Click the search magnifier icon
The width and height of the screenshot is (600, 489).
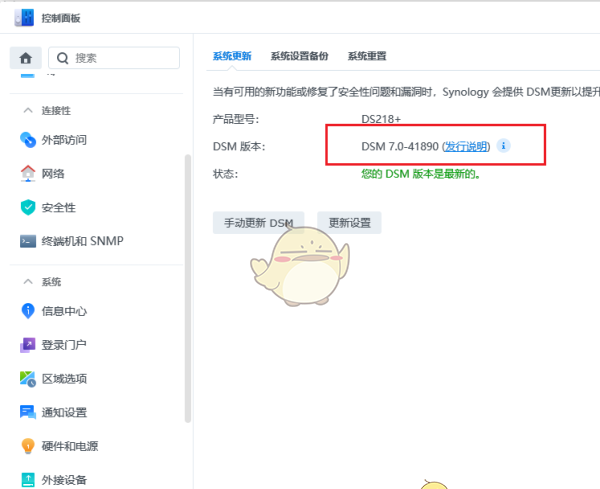(x=62, y=58)
